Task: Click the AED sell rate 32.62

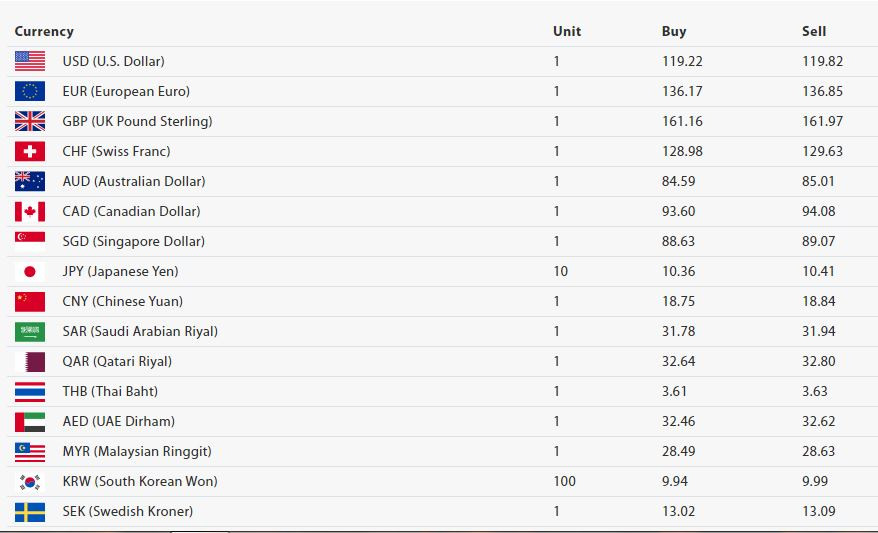Action: tap(818, 421)
